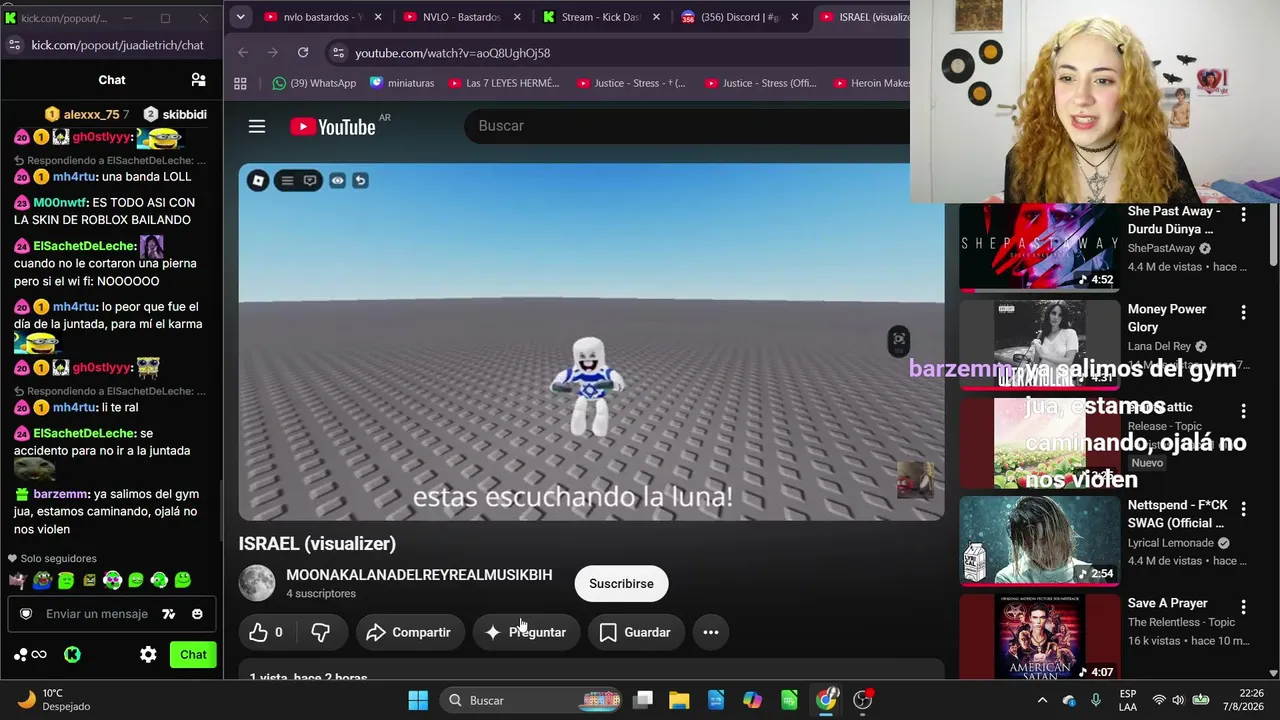This screenshot has height=720, width=1280.
Task: Open the Kick emoji picker smiley
Action: pos(197,614)
